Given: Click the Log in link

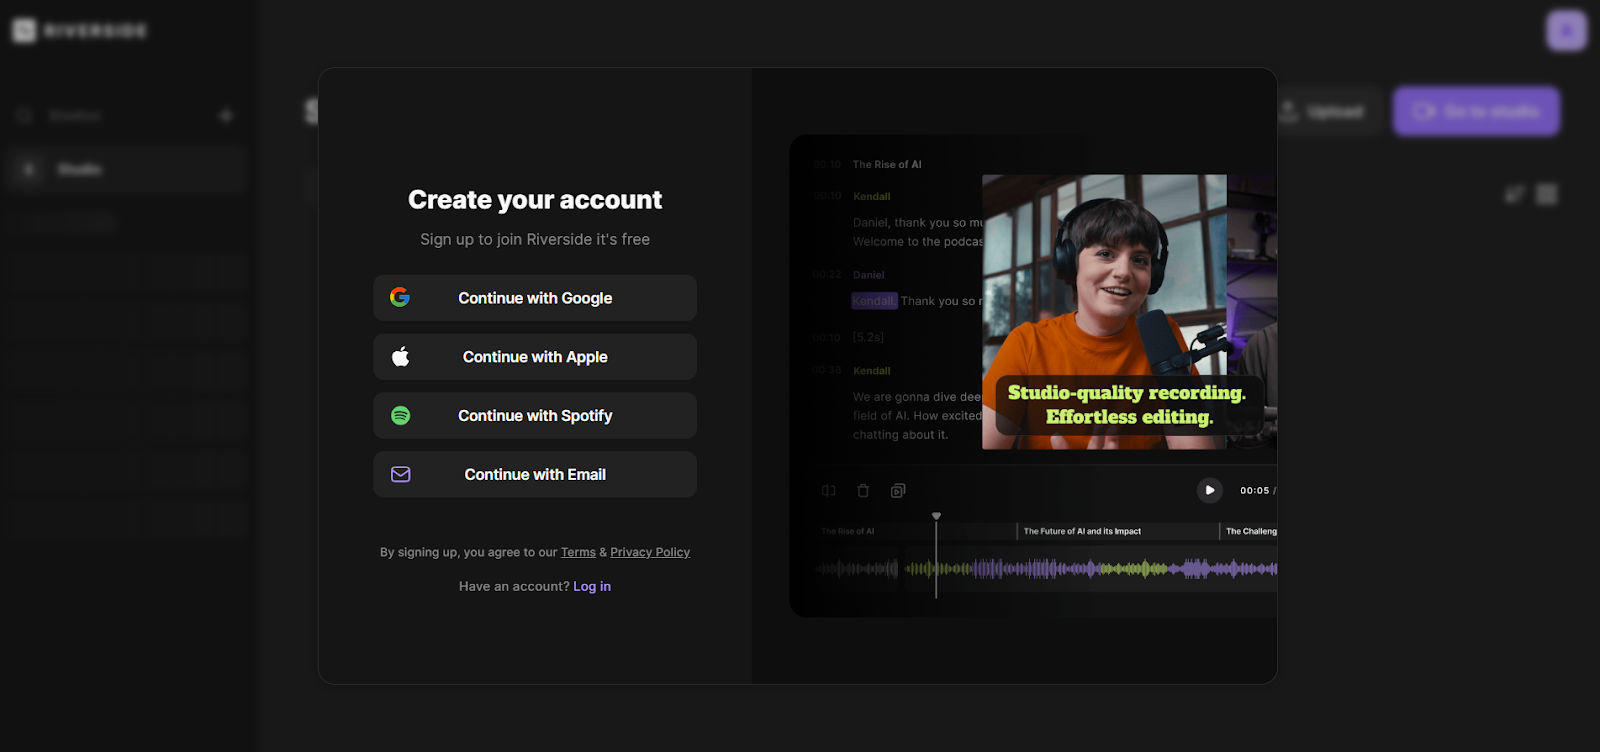Looking at the screenshot, I should tap(592, 587).
